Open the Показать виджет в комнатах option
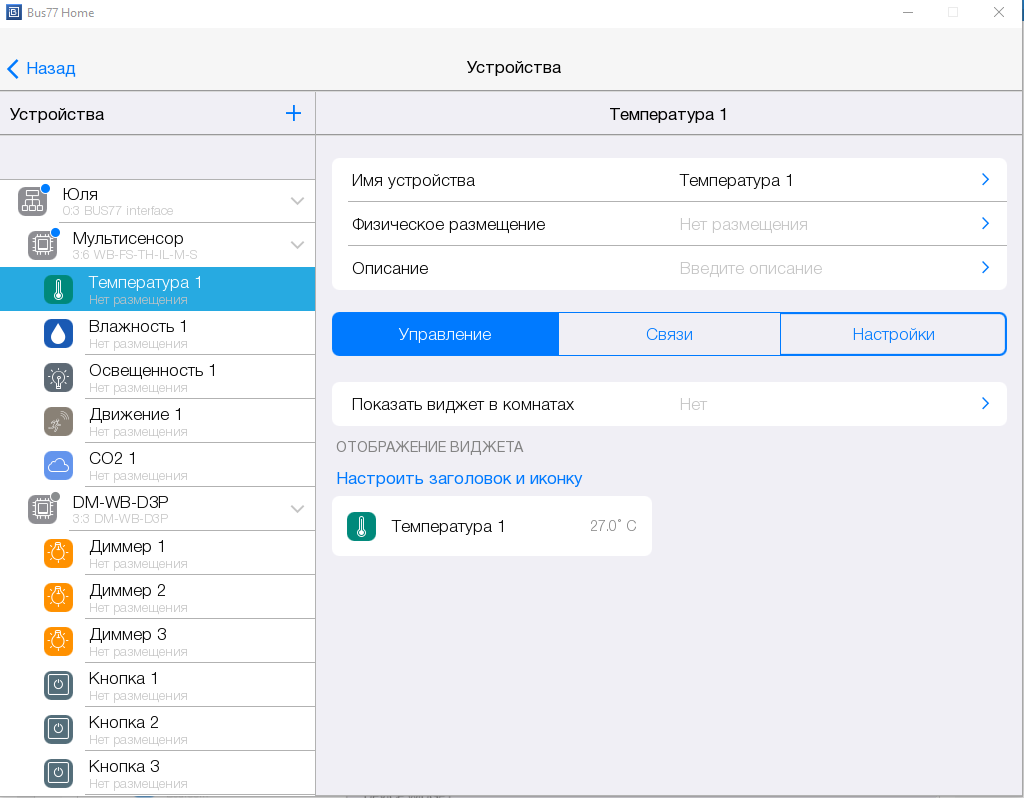1024x798 pixels. click(x=669, y=404)
